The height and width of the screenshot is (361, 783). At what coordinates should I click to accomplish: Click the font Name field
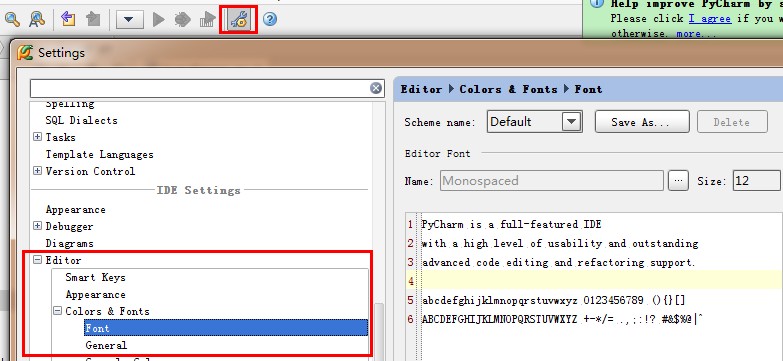pyautogui.click(x=552, y=180)
